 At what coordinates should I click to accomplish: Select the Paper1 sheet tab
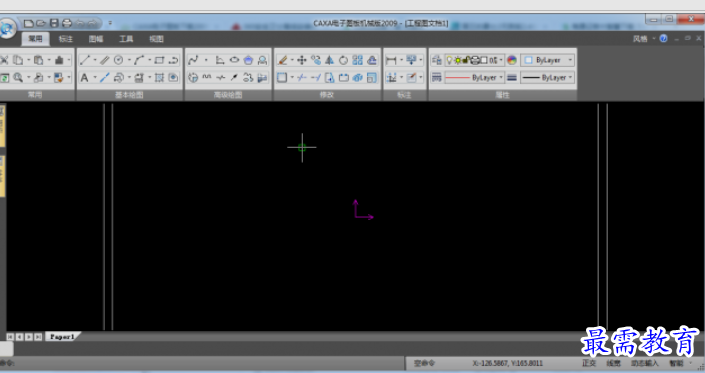click(x=62, y=336)
